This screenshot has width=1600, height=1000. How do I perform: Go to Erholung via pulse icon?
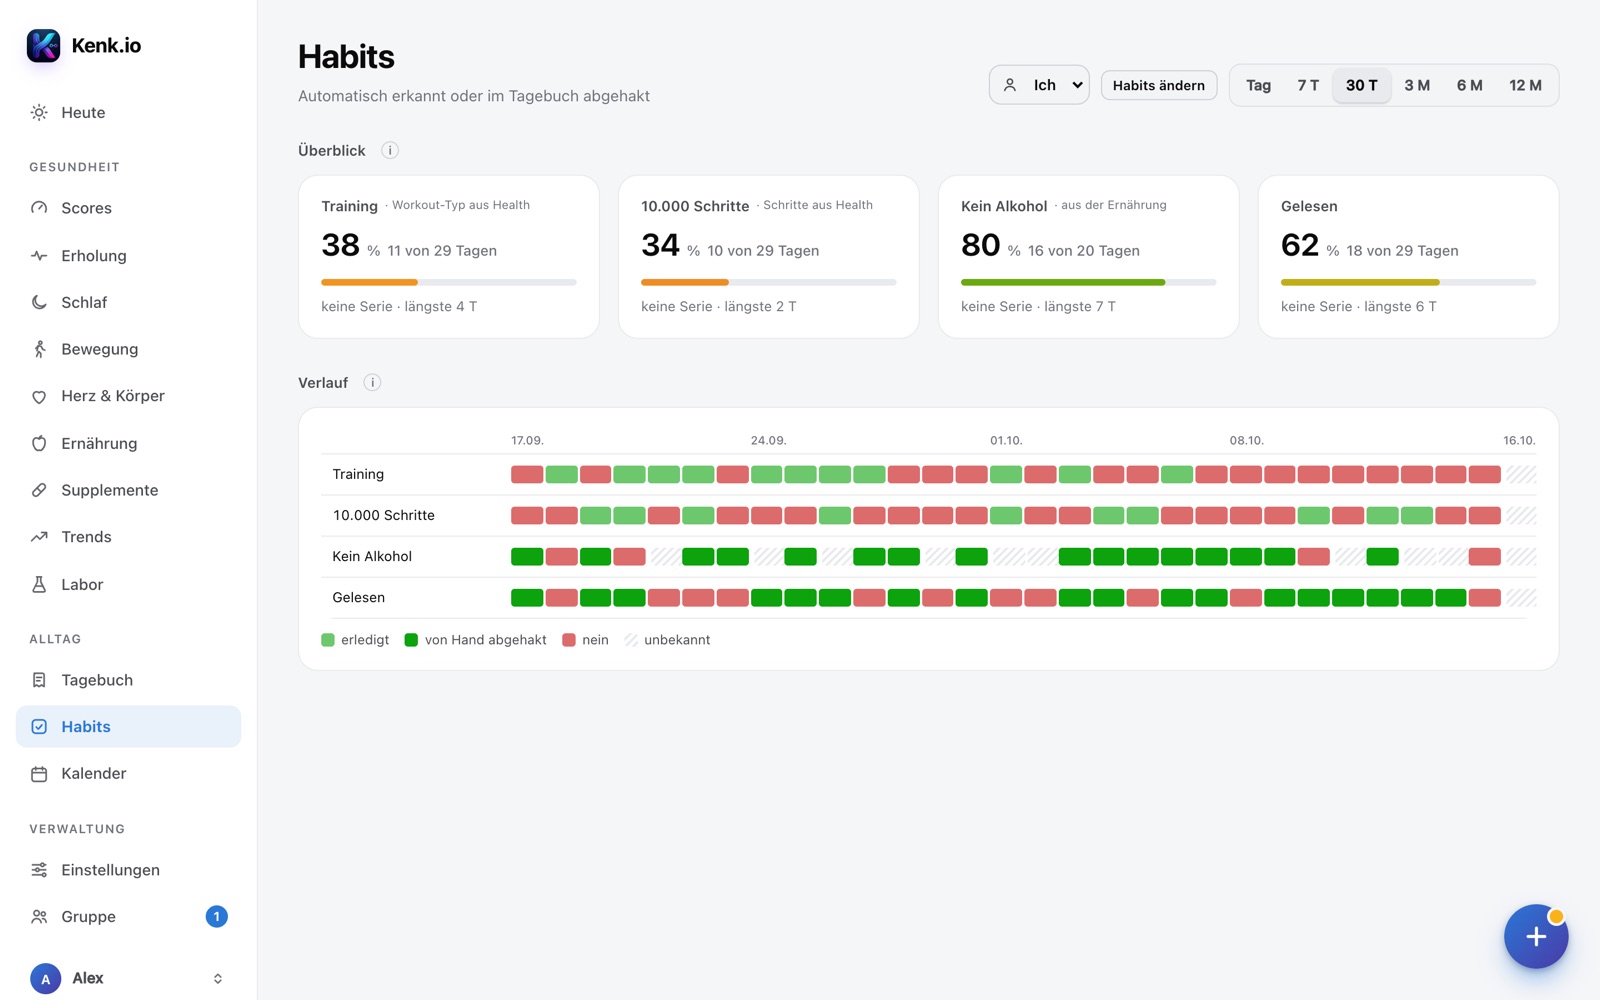39,256
